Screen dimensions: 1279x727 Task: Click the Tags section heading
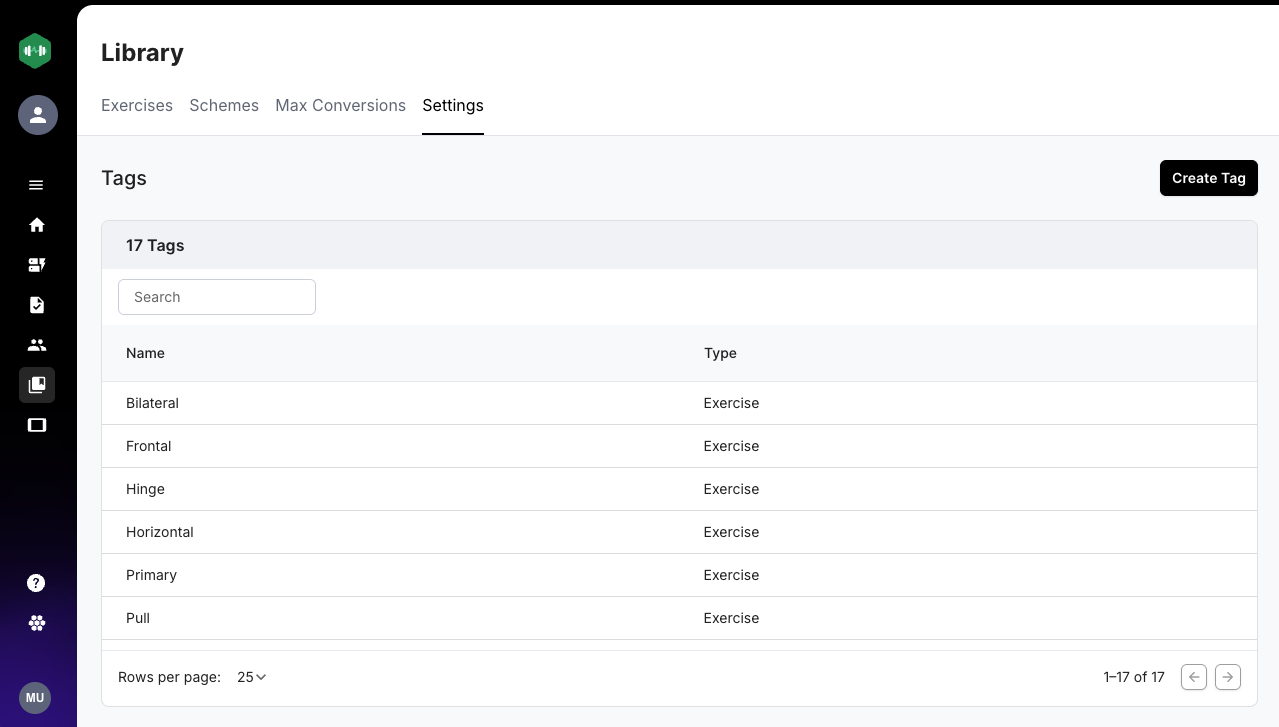click(x=124, y=178)
